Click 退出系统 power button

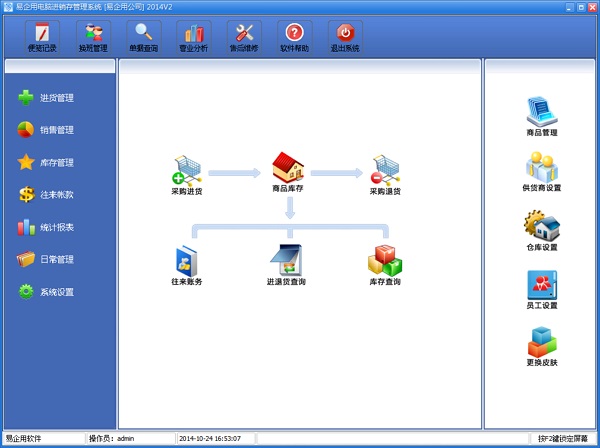[345, 37]
